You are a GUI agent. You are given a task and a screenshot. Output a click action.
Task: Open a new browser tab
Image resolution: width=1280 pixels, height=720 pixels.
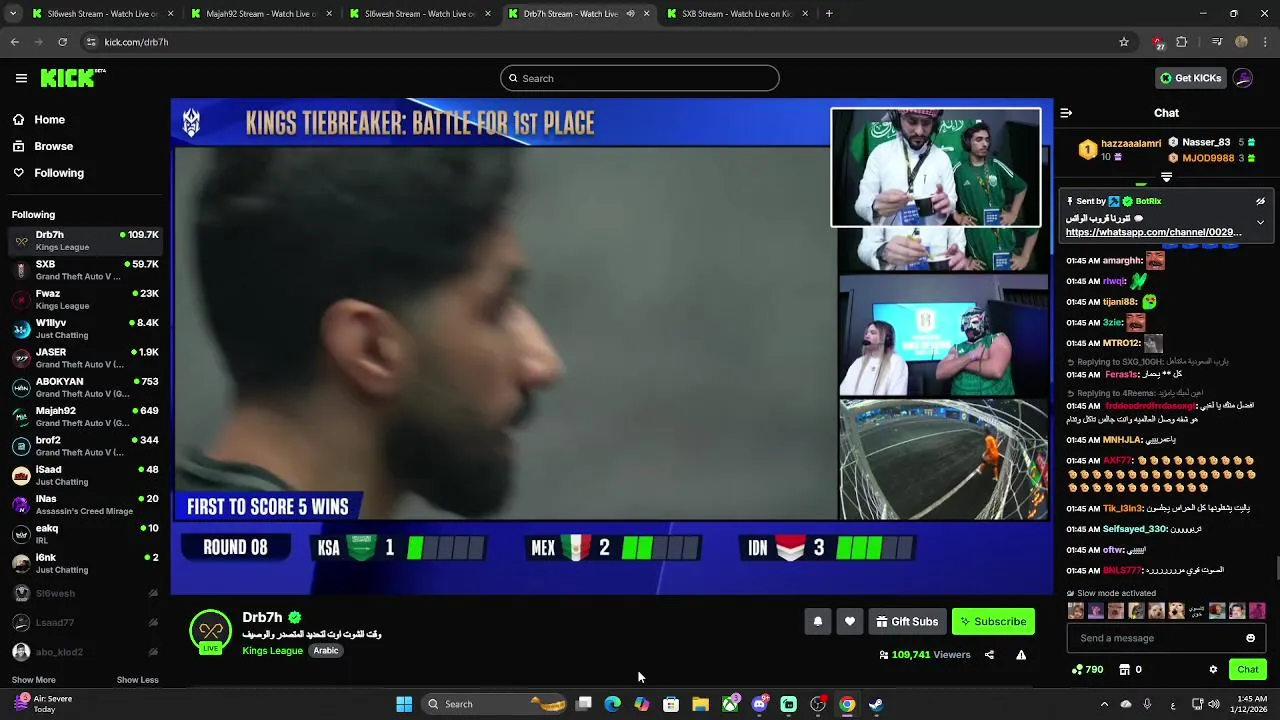[x=829, y=14]
